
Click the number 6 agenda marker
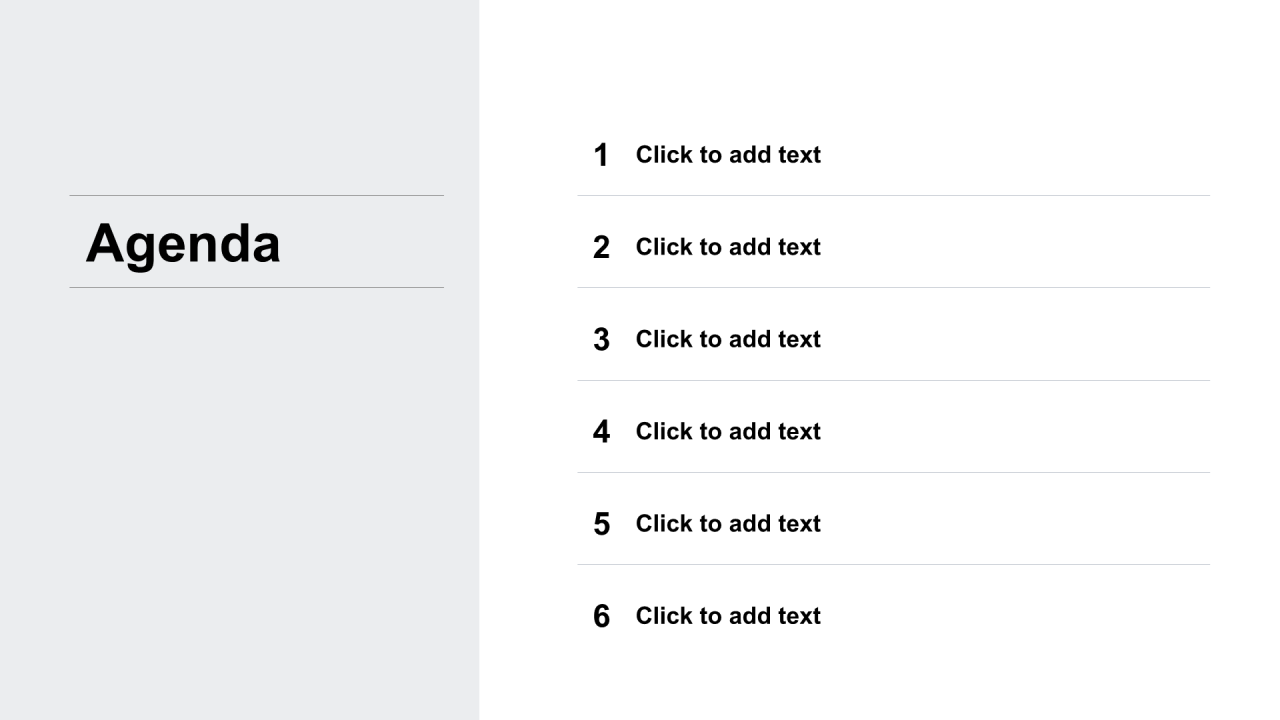[x=601, y=616]
